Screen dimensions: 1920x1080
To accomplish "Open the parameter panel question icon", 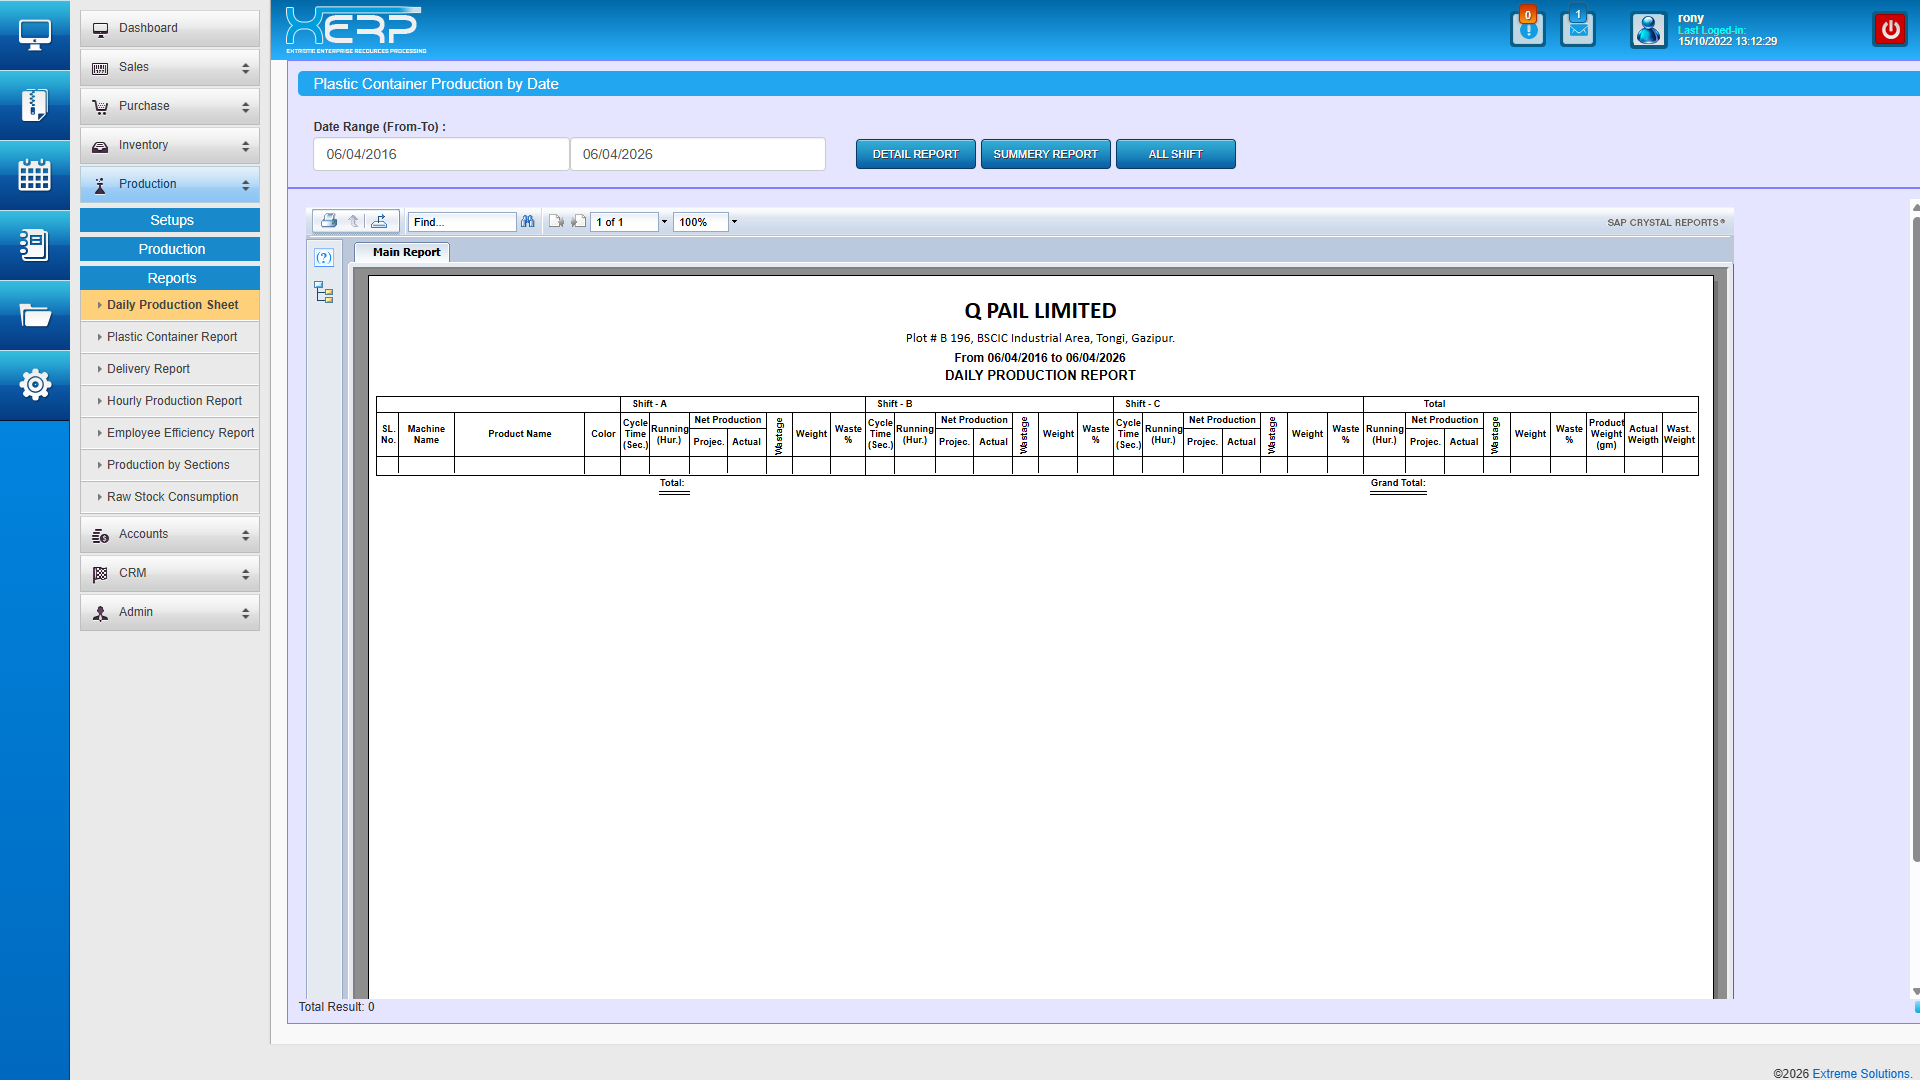I will point(323,257).
